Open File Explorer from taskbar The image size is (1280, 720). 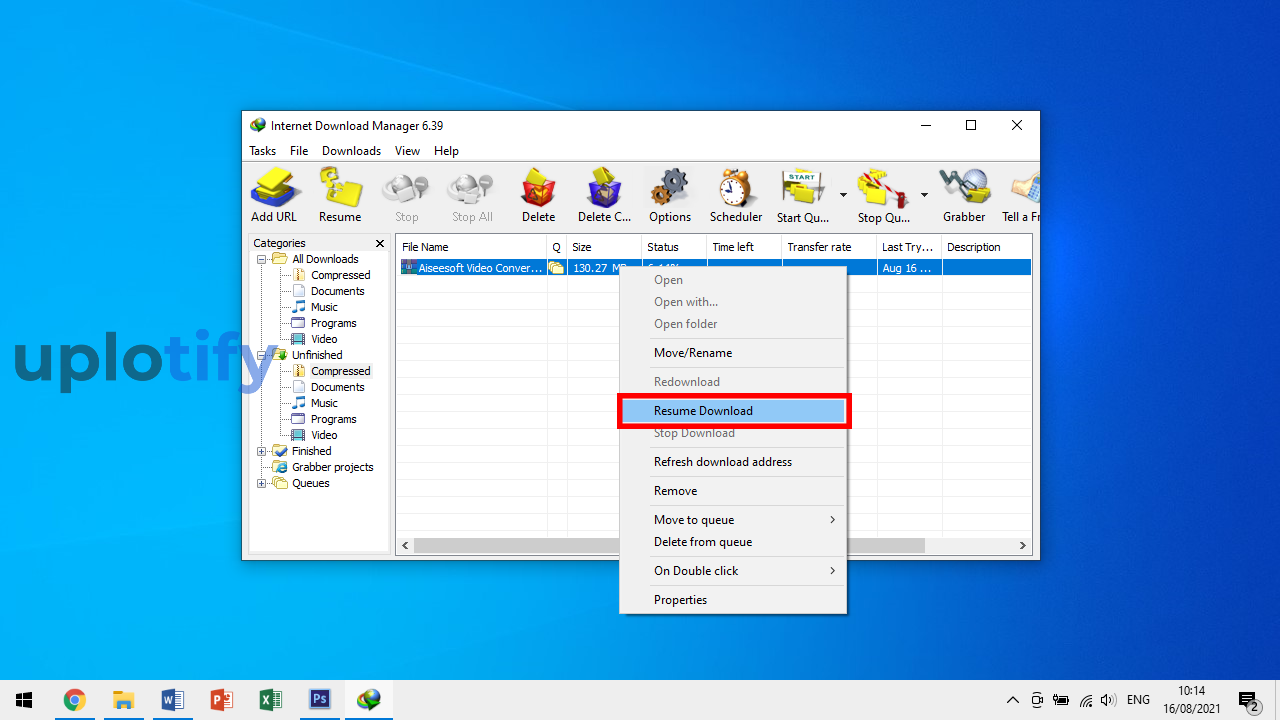click(123, 700)
